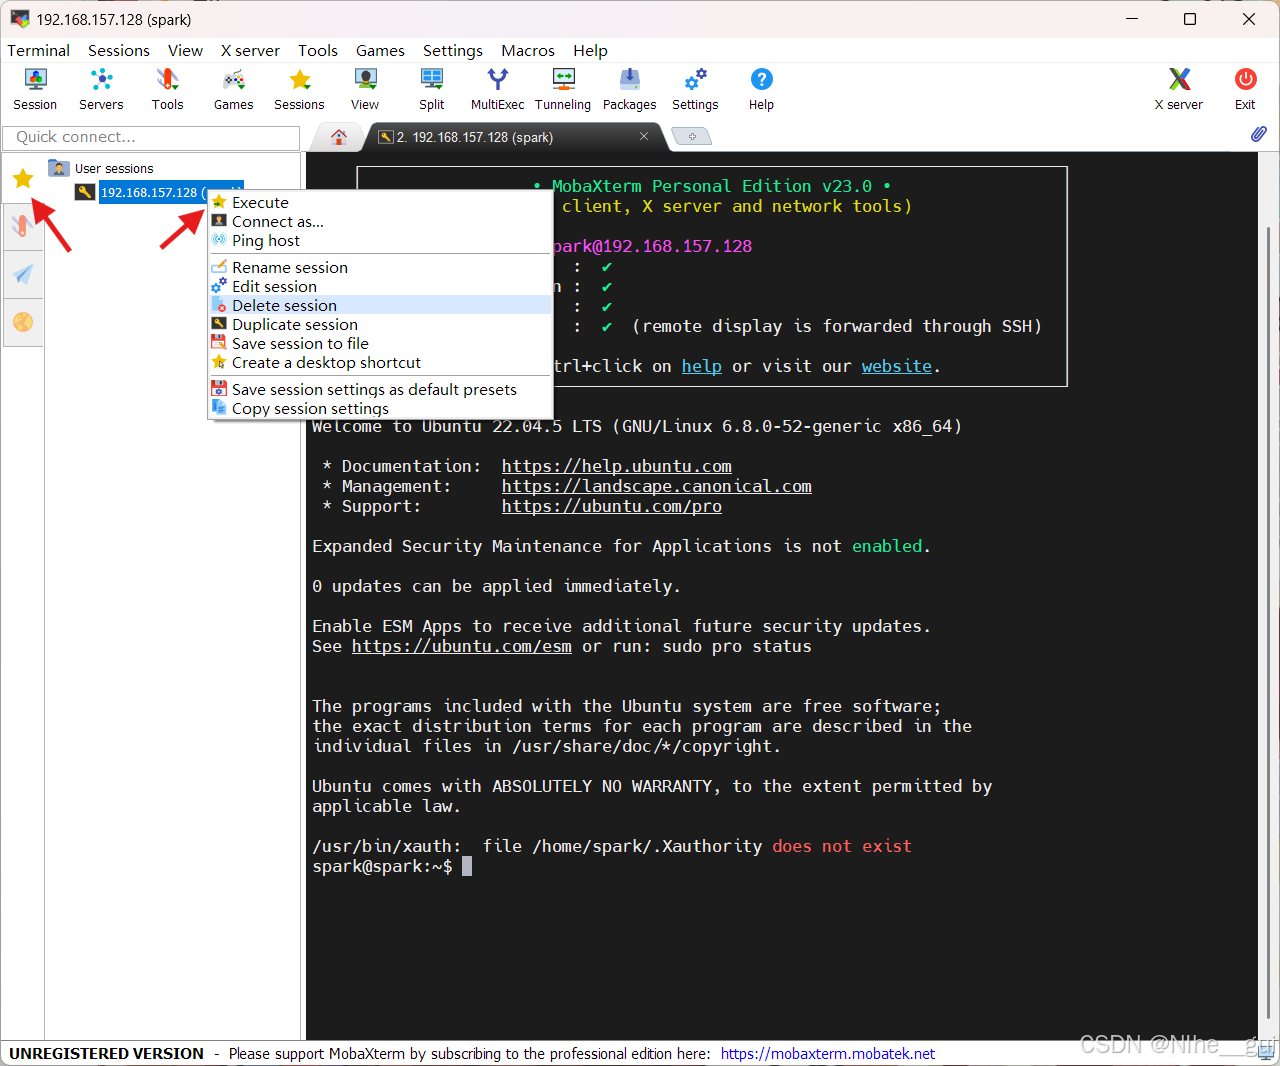Go to the Home tab icon
Screen dimensions: 1280x1066
(339, 137)
